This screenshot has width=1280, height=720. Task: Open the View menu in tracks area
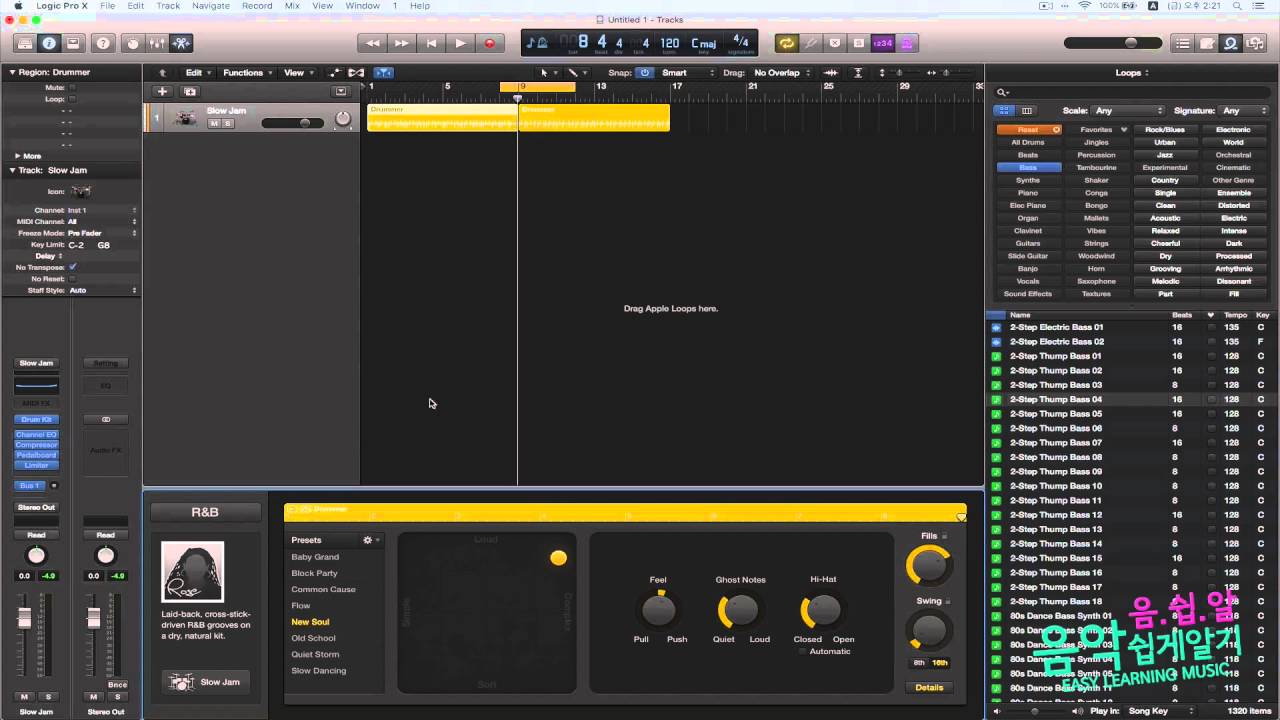click(297, 73)
